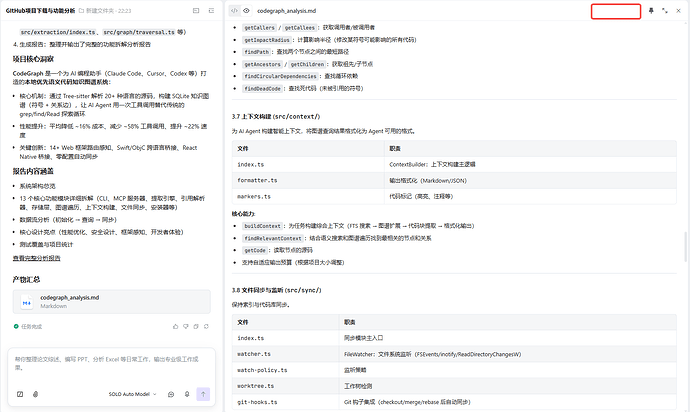Attach a file with paperclip icon

[x=36, y=394]
